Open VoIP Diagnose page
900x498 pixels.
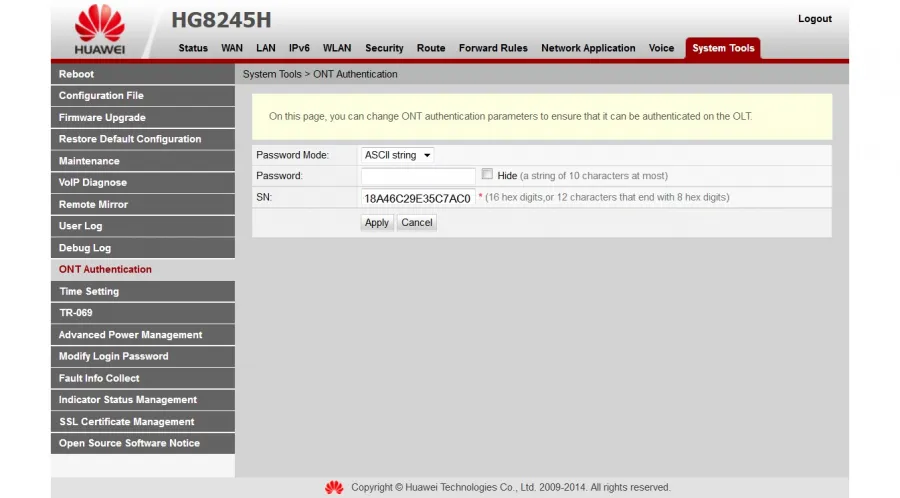point(143,182)
